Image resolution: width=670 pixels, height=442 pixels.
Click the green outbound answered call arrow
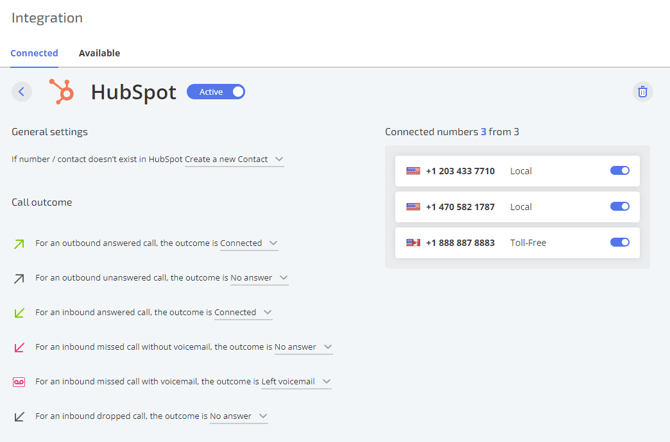point(19,244)
